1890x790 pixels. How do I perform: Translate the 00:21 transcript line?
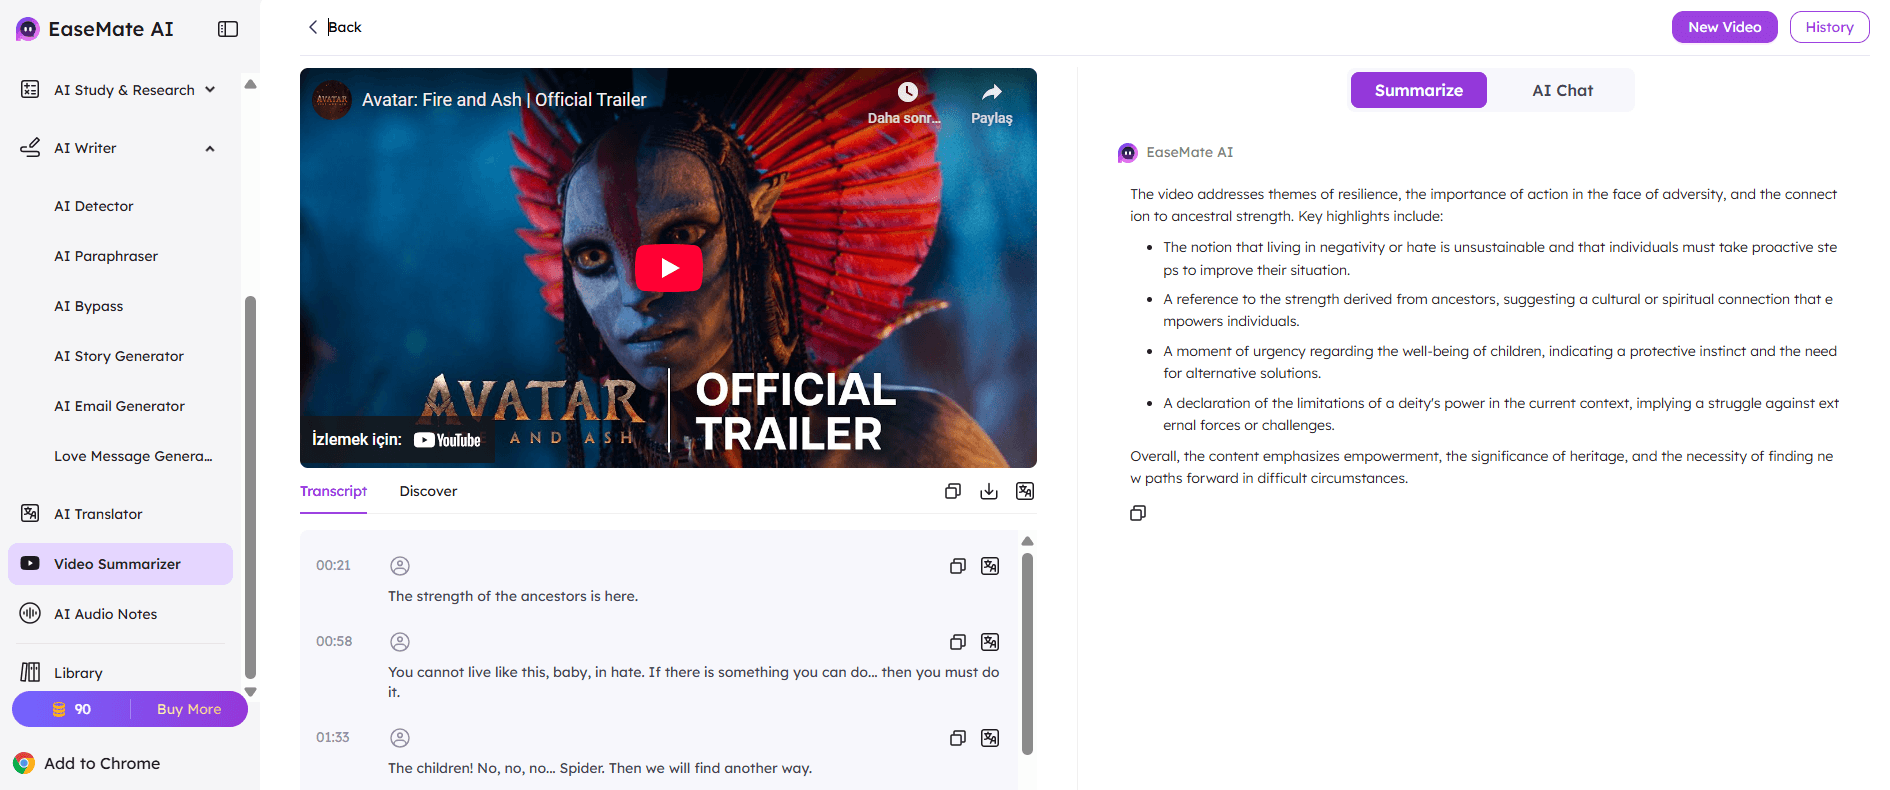pyautogui.click(x=990, y=566)
